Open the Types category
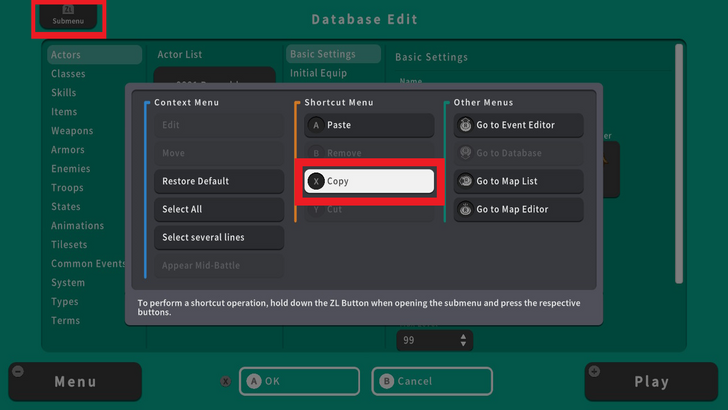The width and height of the screenshot is (728, 410). 65,302
